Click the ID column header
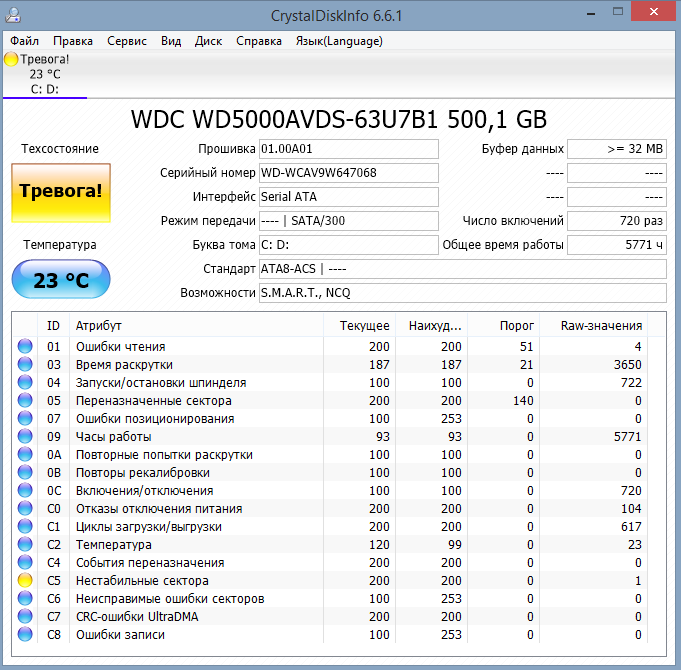 point(53,325)
